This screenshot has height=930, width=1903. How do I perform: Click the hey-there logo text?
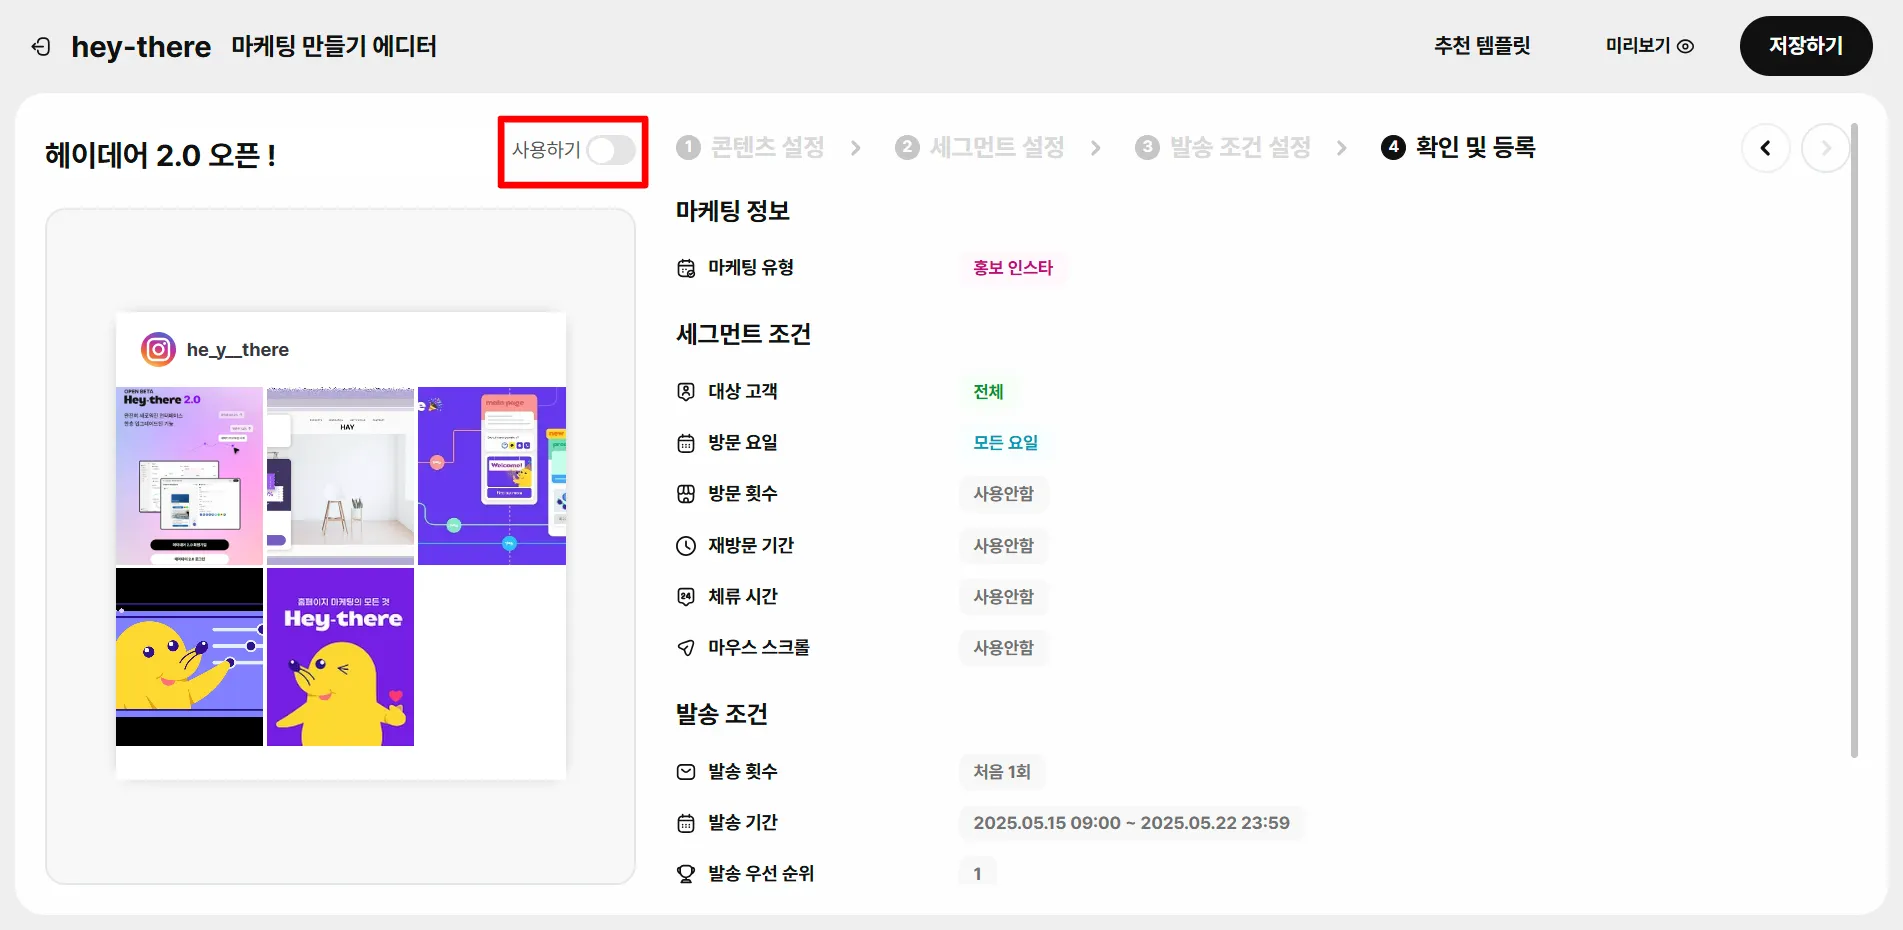141,47
